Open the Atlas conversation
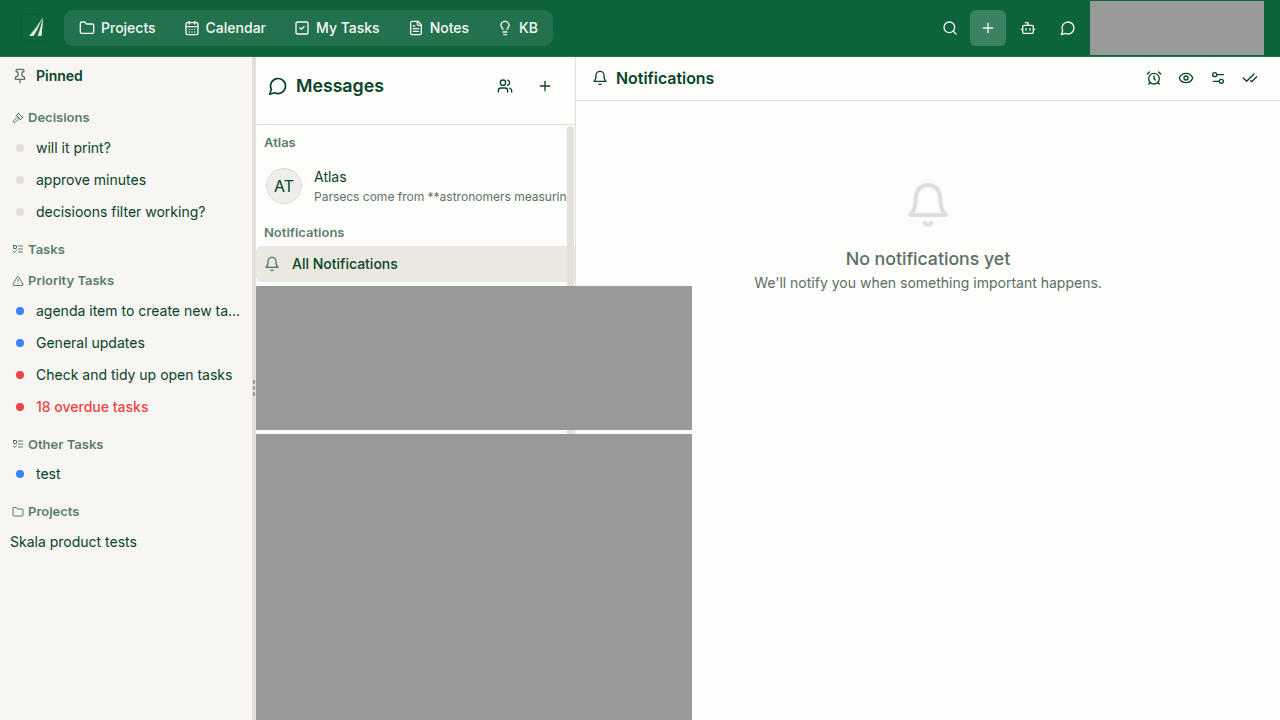Screen dimensions: 1280x720 tap(412, 186)
